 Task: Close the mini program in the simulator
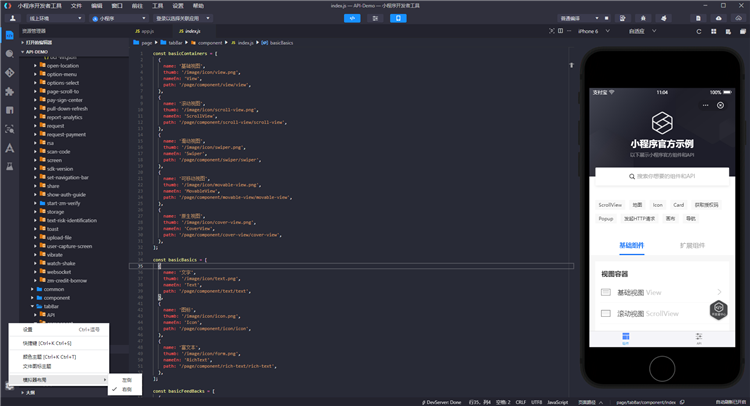click(720, 105)
